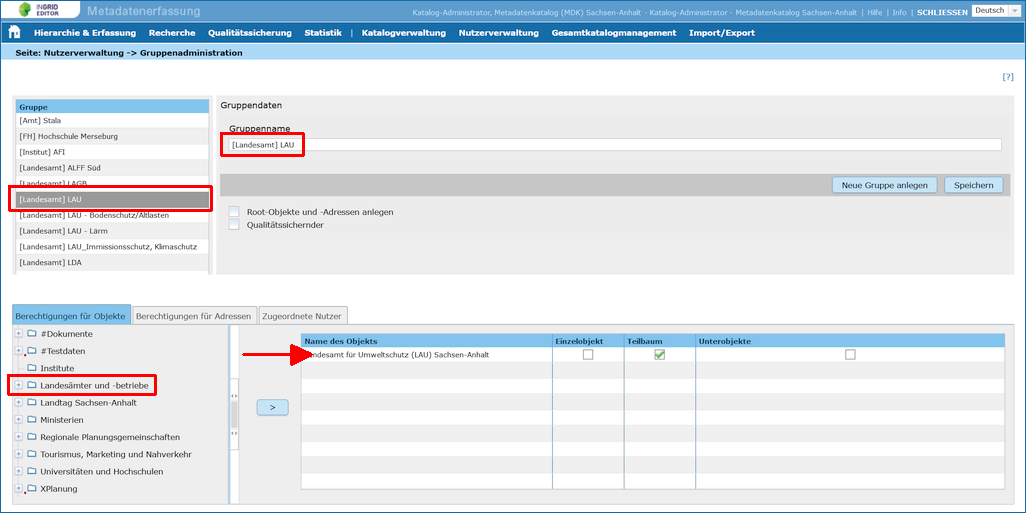
Task: Click the Tourismus, Marketing und Nahverkehr folder icon
Action: (31, 453)
